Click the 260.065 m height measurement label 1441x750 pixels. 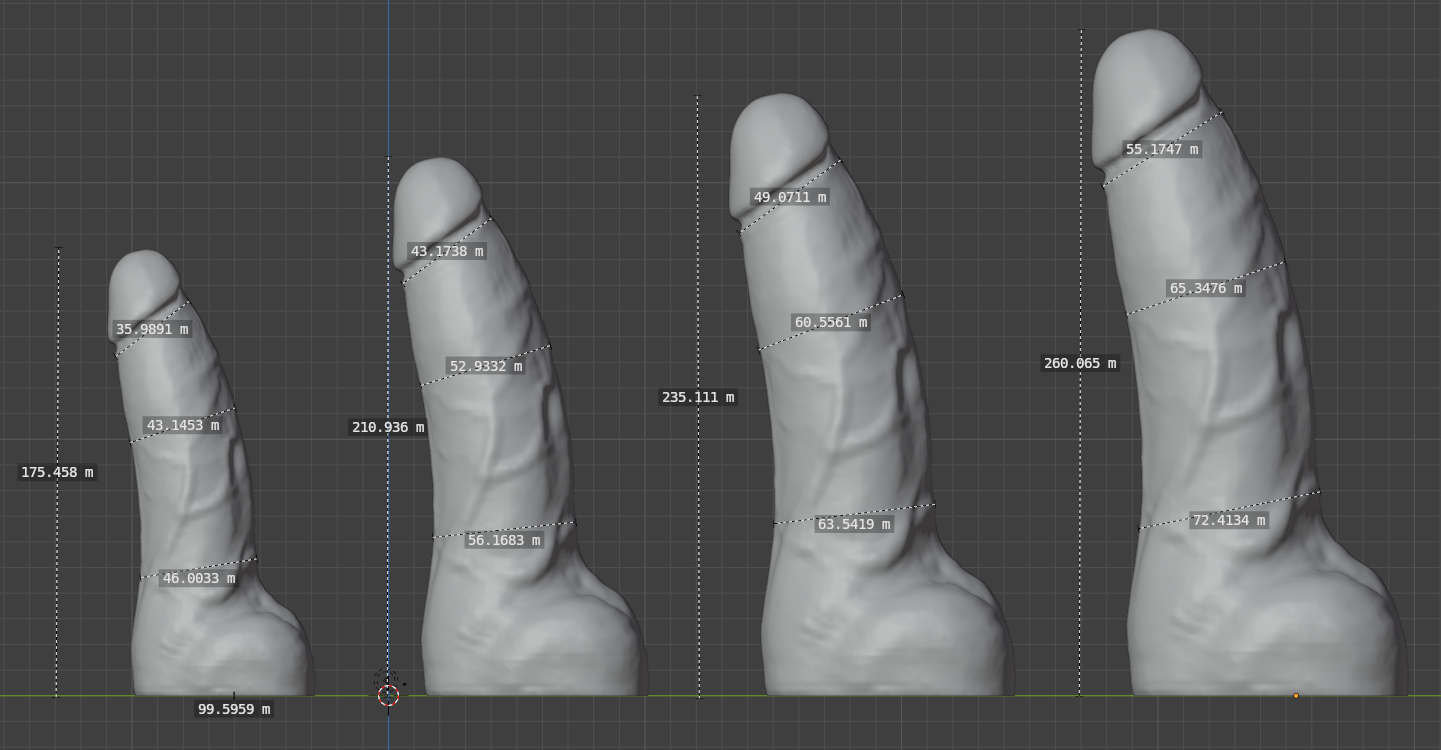coord(1080,363)
